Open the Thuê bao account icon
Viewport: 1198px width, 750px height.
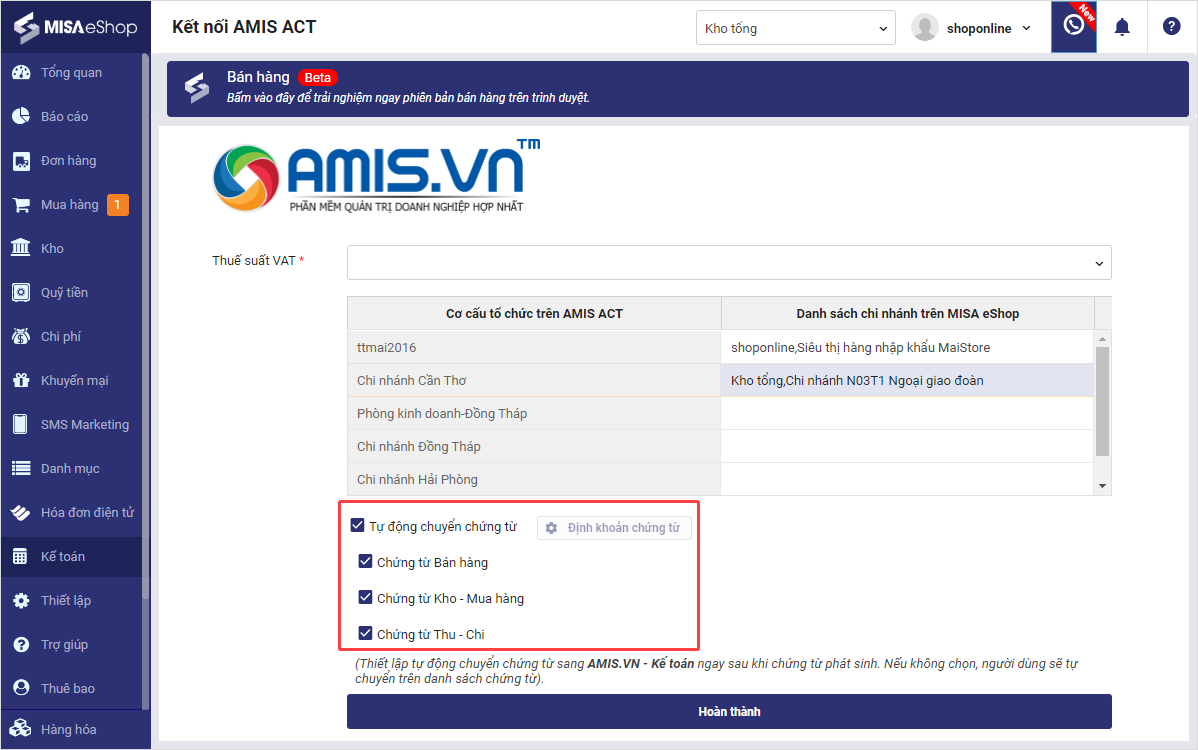coord(21,688)
